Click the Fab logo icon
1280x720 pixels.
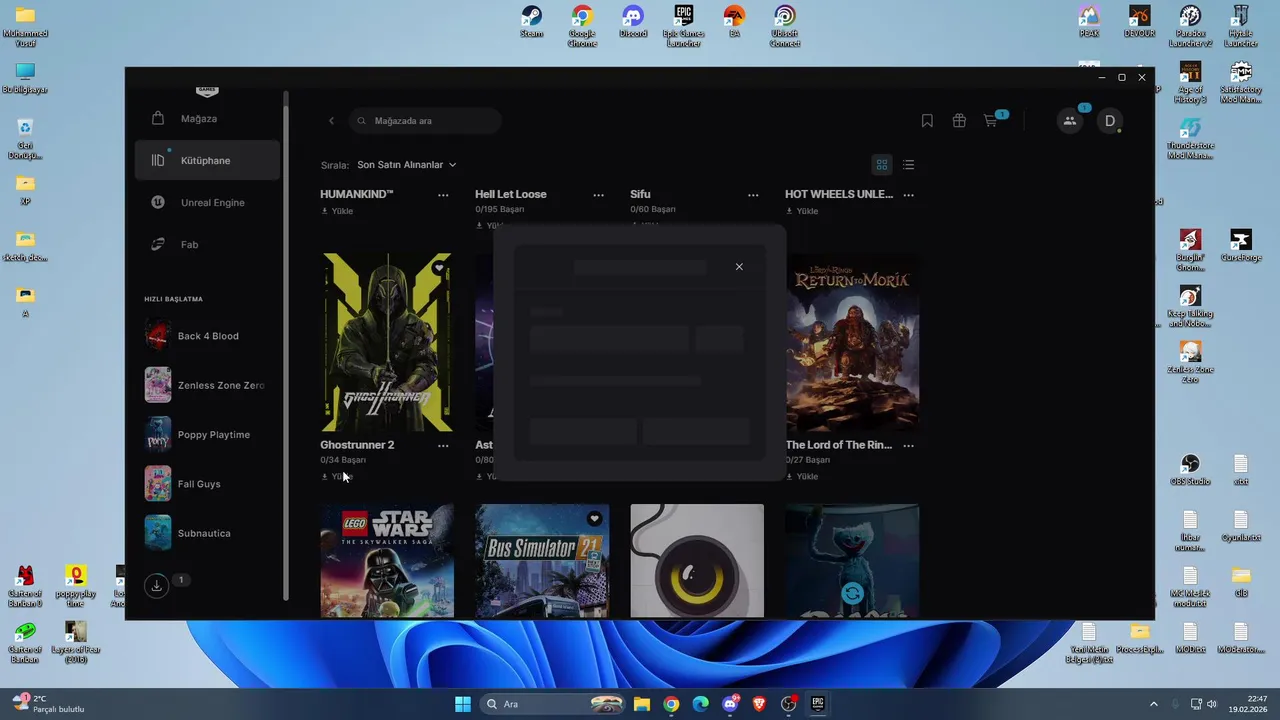[x=158, y=244]
